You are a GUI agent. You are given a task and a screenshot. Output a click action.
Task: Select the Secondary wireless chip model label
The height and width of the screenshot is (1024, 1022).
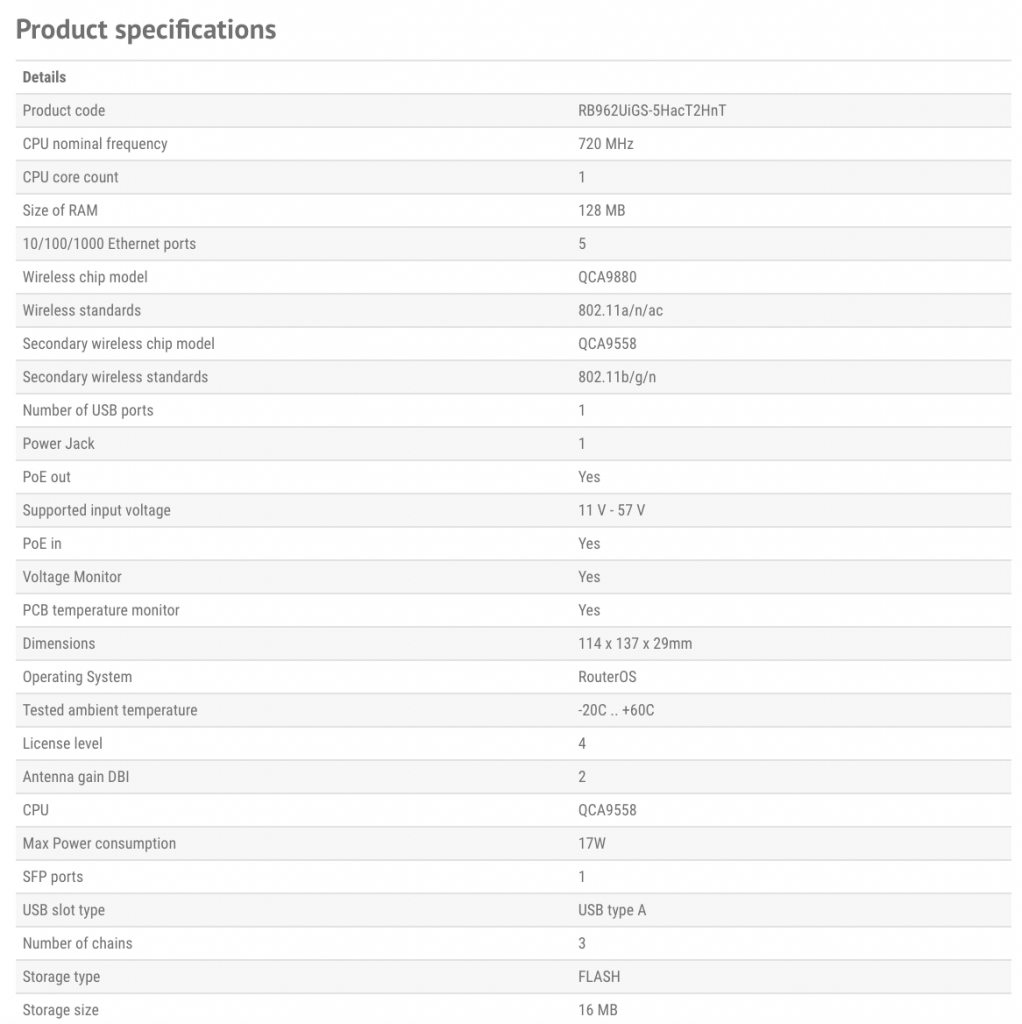118,344
